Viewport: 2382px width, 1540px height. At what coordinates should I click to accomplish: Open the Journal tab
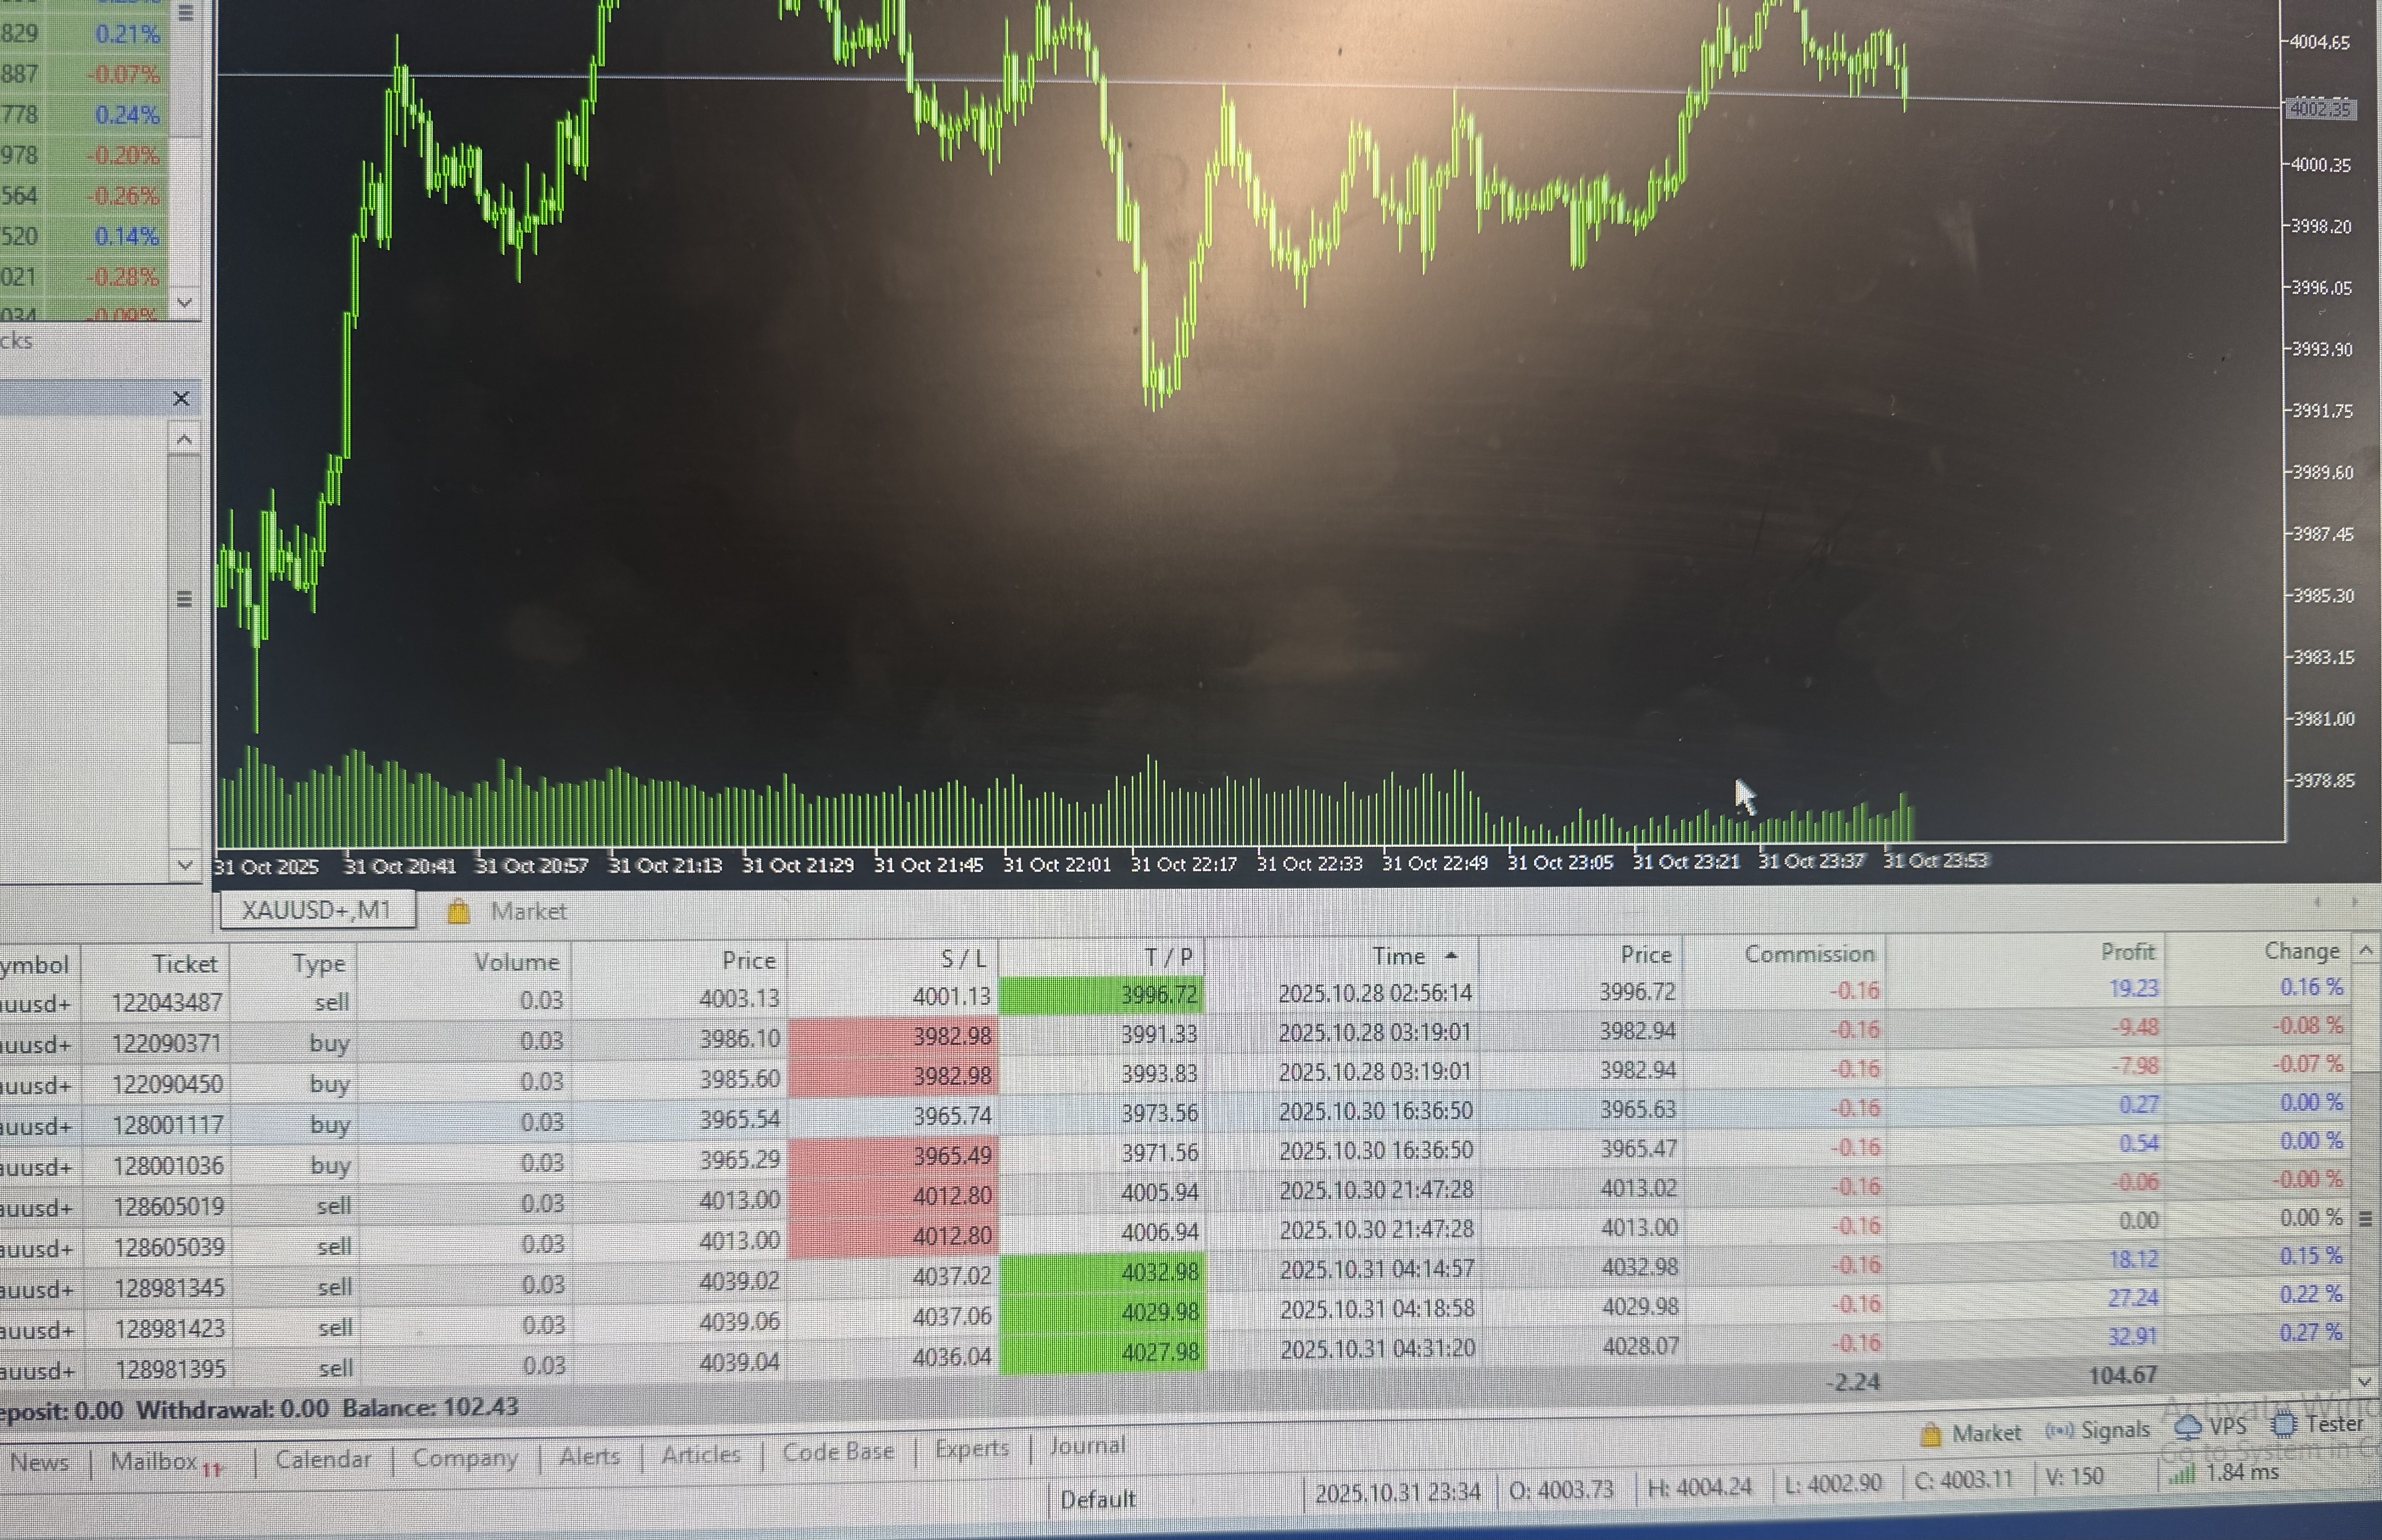pyautogui.click(x=1087, y=1445)
